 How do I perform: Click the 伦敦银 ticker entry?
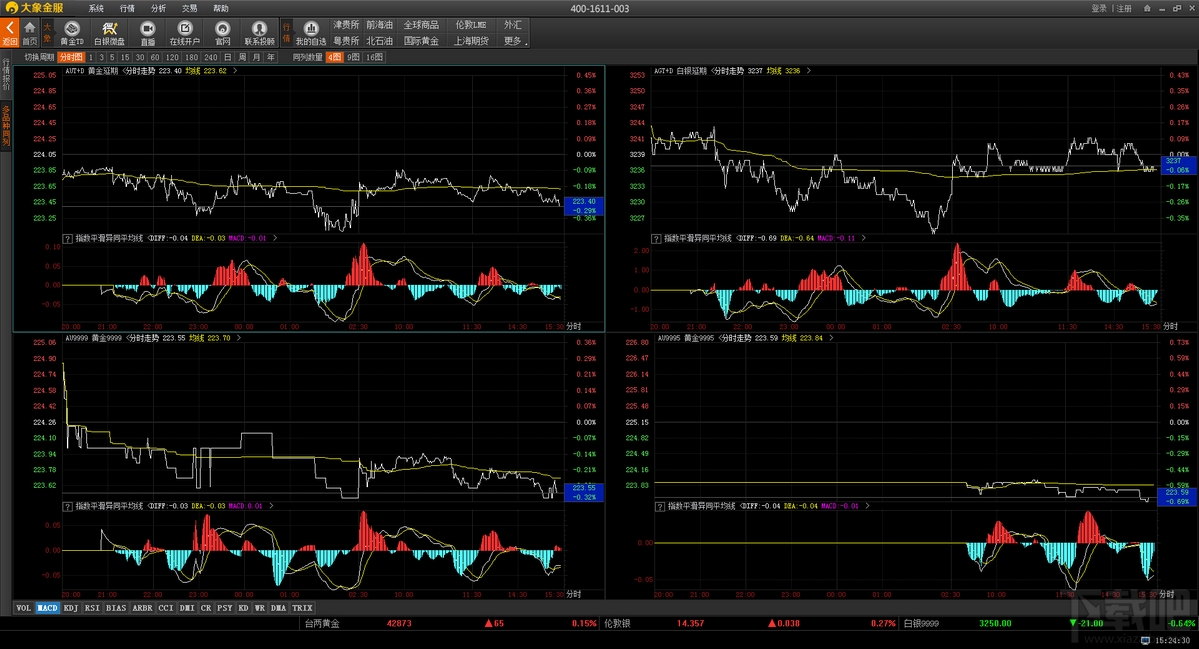point(616,623)
